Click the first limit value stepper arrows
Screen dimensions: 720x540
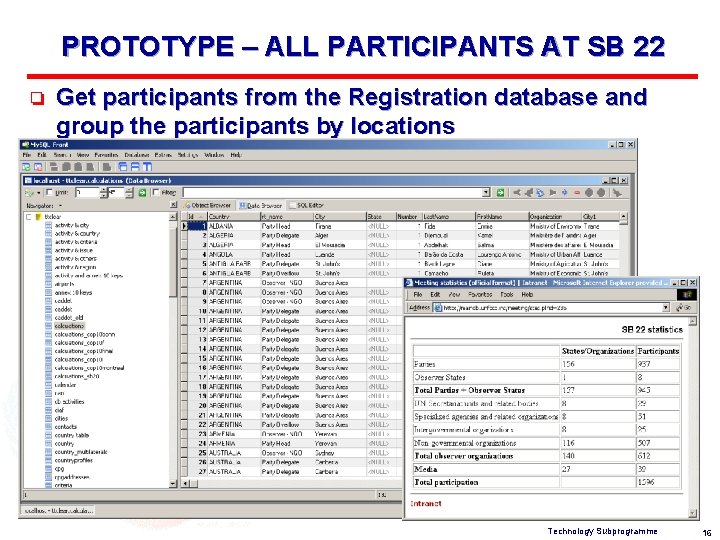(104, 192)
